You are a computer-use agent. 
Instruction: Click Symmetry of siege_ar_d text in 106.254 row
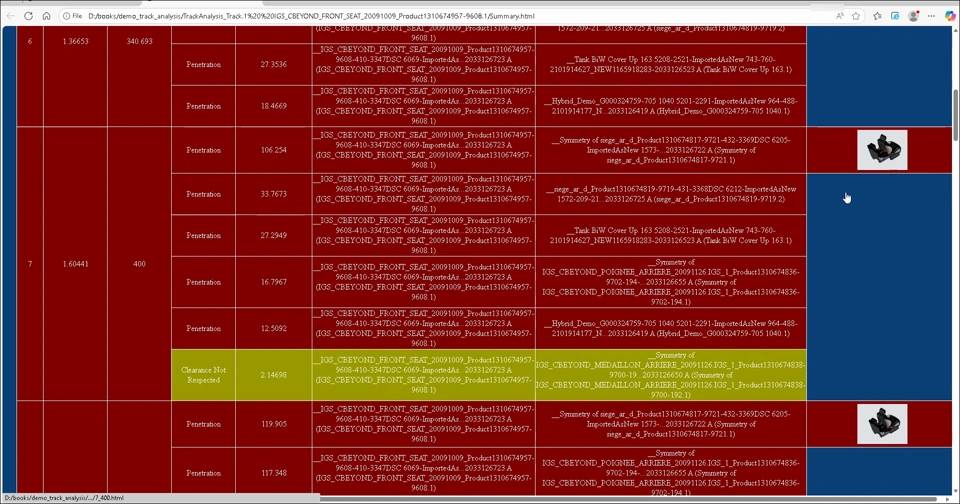pyautogui.click(x=670, y=150)
